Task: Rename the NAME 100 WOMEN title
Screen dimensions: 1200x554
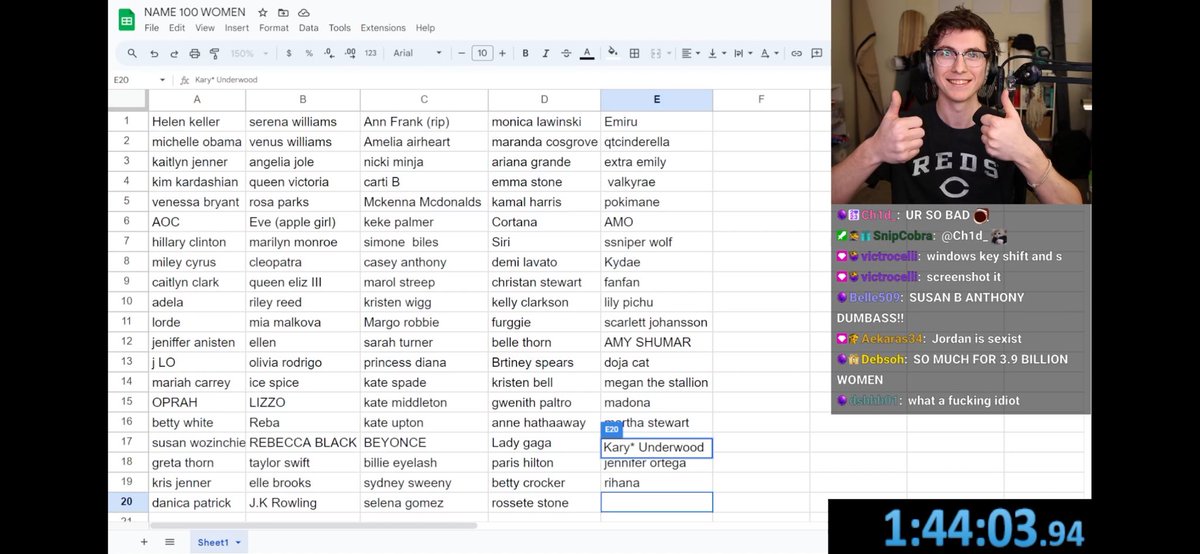Action: pos(195,12)
